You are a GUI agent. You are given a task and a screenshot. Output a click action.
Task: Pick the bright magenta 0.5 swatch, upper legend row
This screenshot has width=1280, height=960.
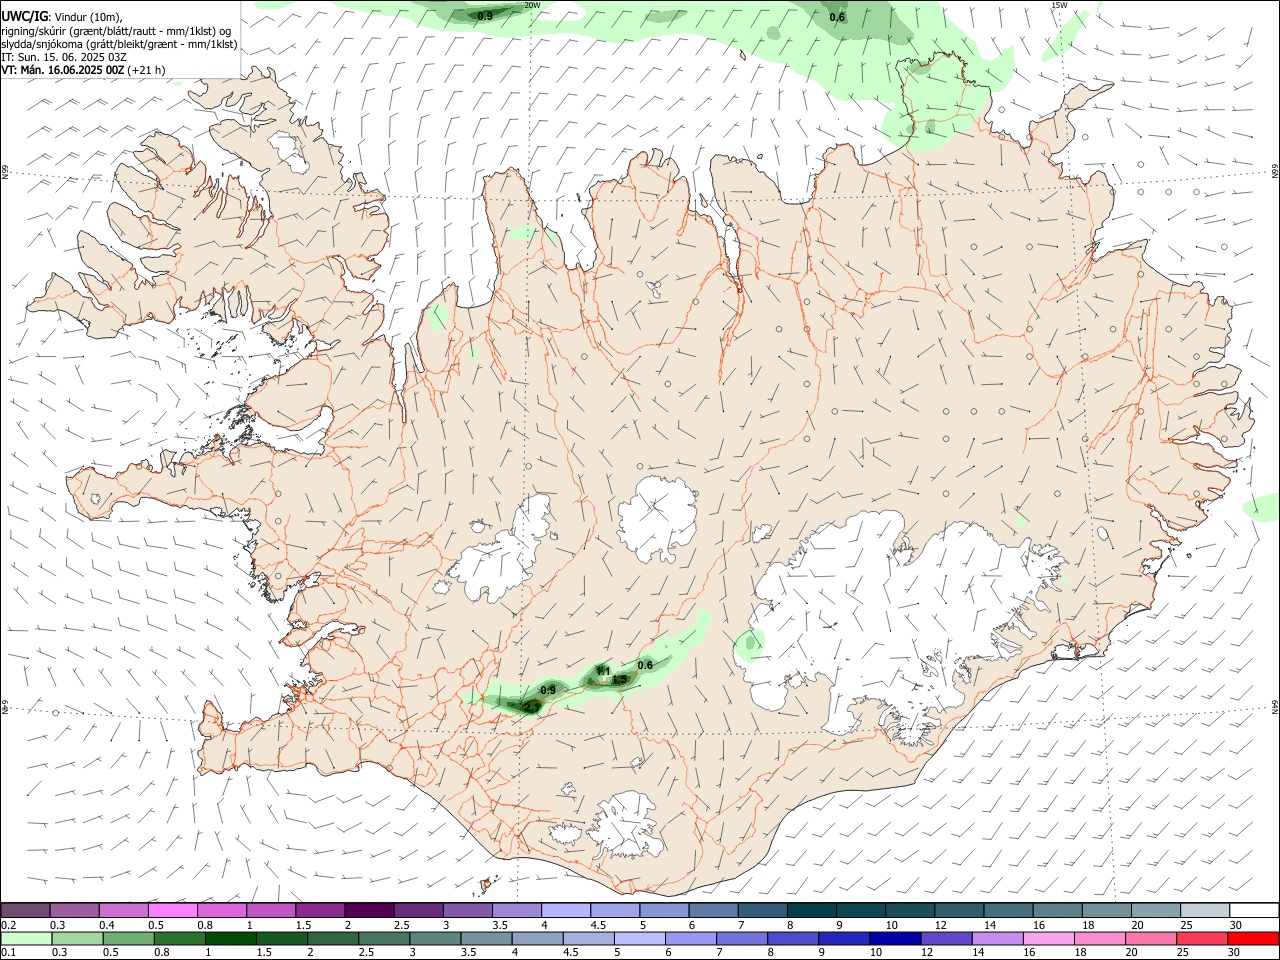point(172,910)
